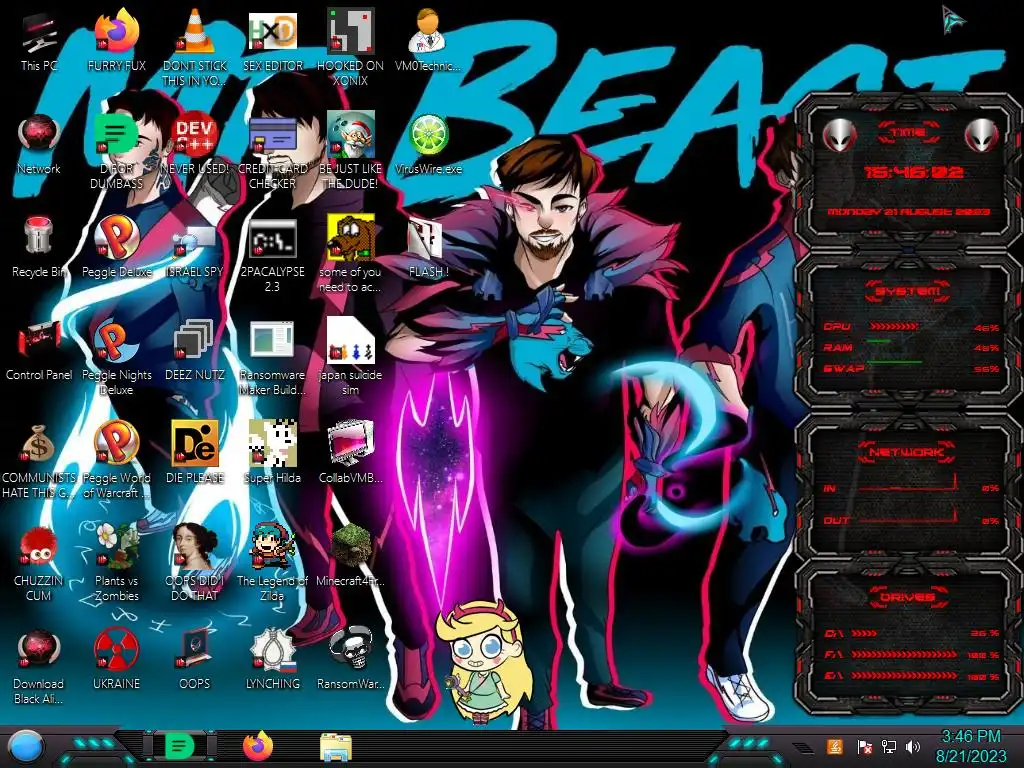Click the Time widget clock readout

pyautogui.click(x=914, y=172)
